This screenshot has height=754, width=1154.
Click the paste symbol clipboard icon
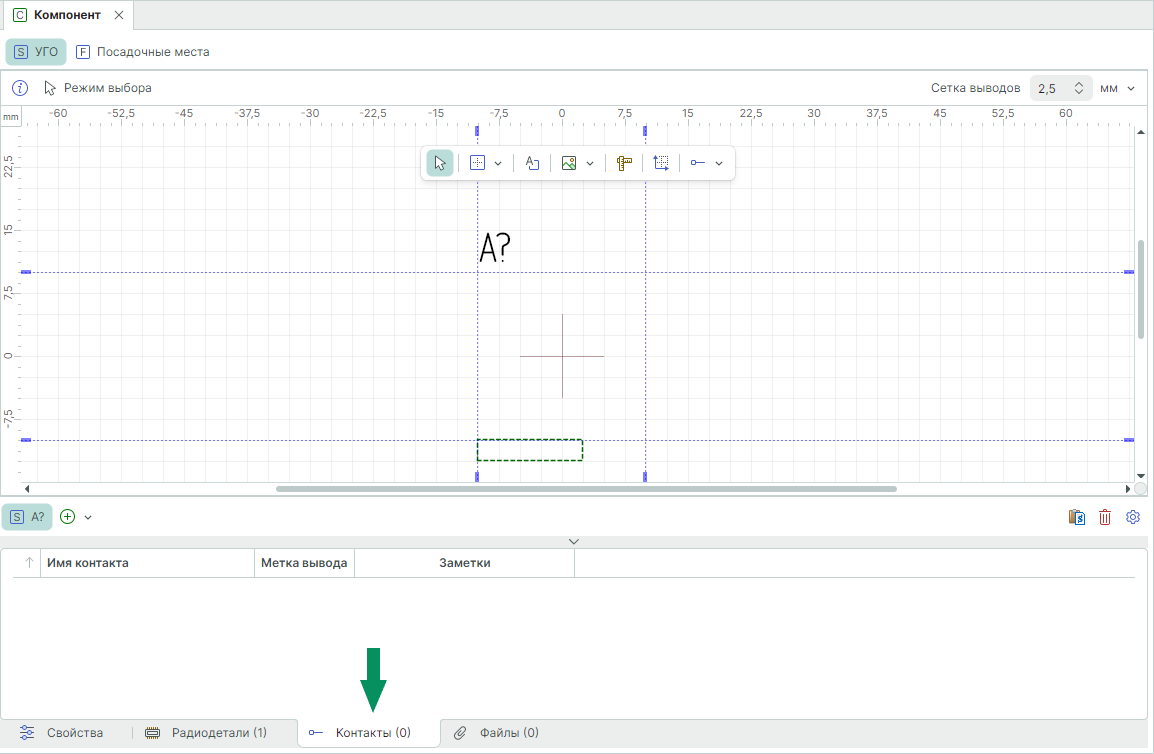tap(1077, 517)
